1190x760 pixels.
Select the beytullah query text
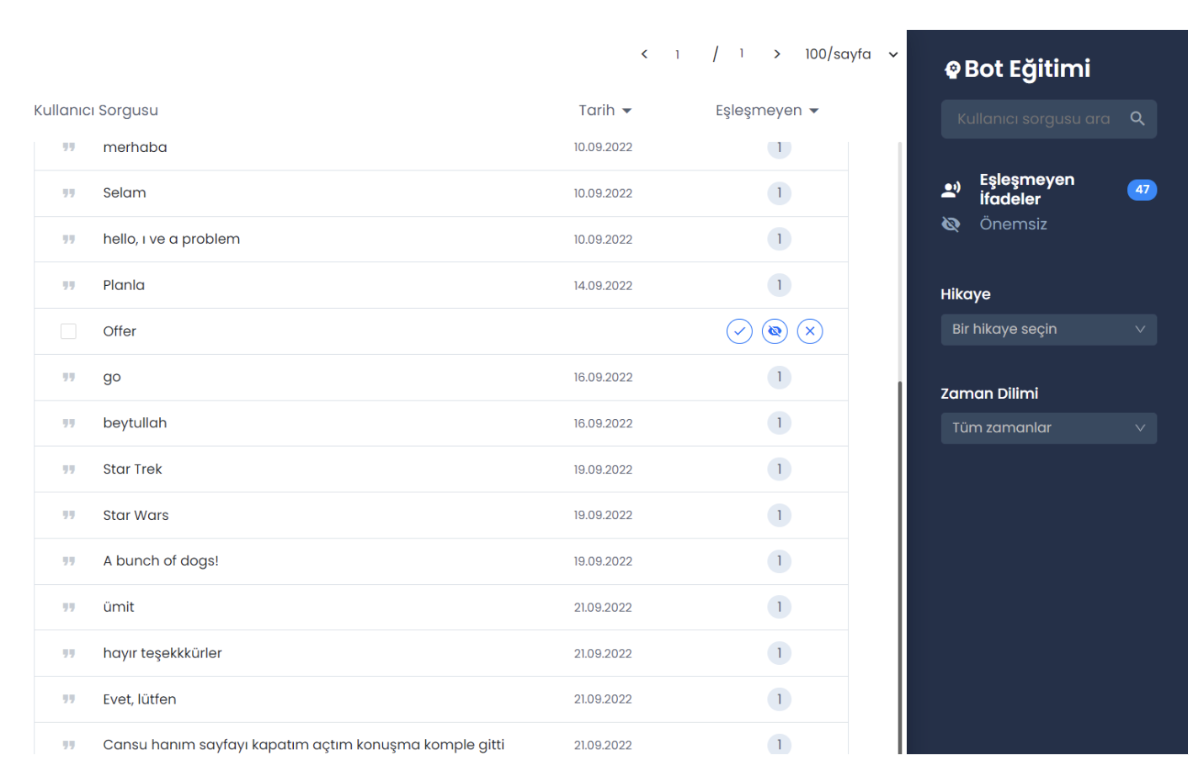[x=135, y=423]
